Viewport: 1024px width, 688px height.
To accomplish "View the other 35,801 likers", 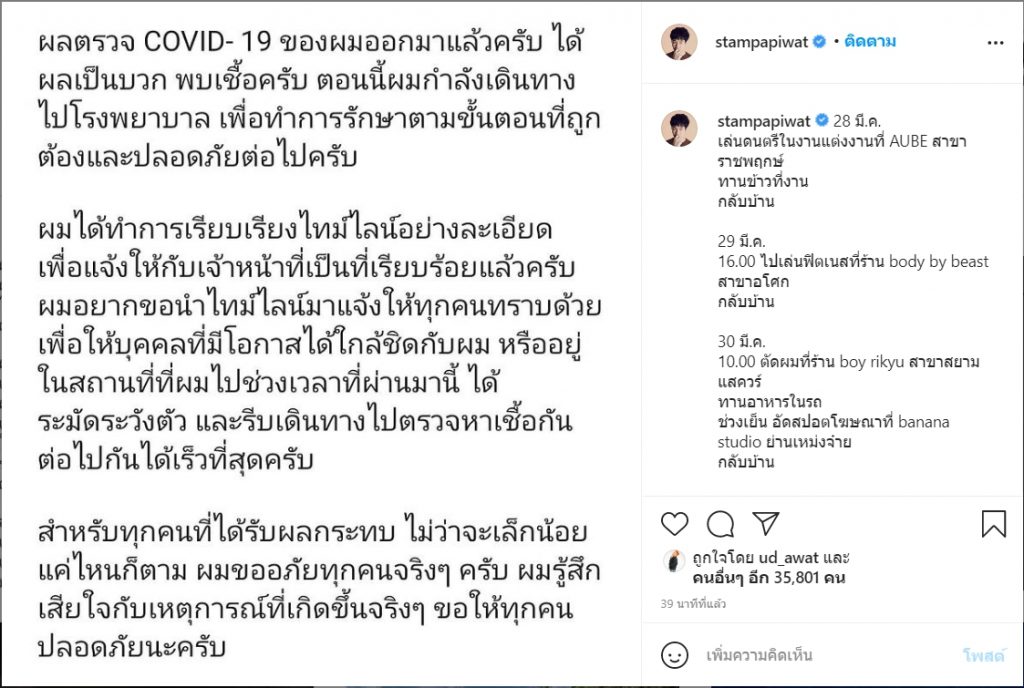I will [x=769, y=578].
